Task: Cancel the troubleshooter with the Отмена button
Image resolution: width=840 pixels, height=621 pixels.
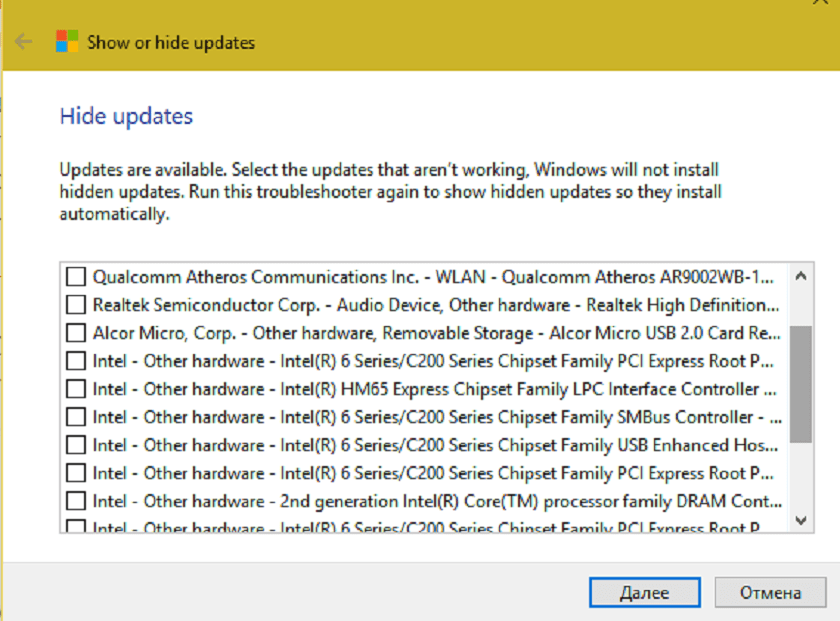Action: [770, 592]
